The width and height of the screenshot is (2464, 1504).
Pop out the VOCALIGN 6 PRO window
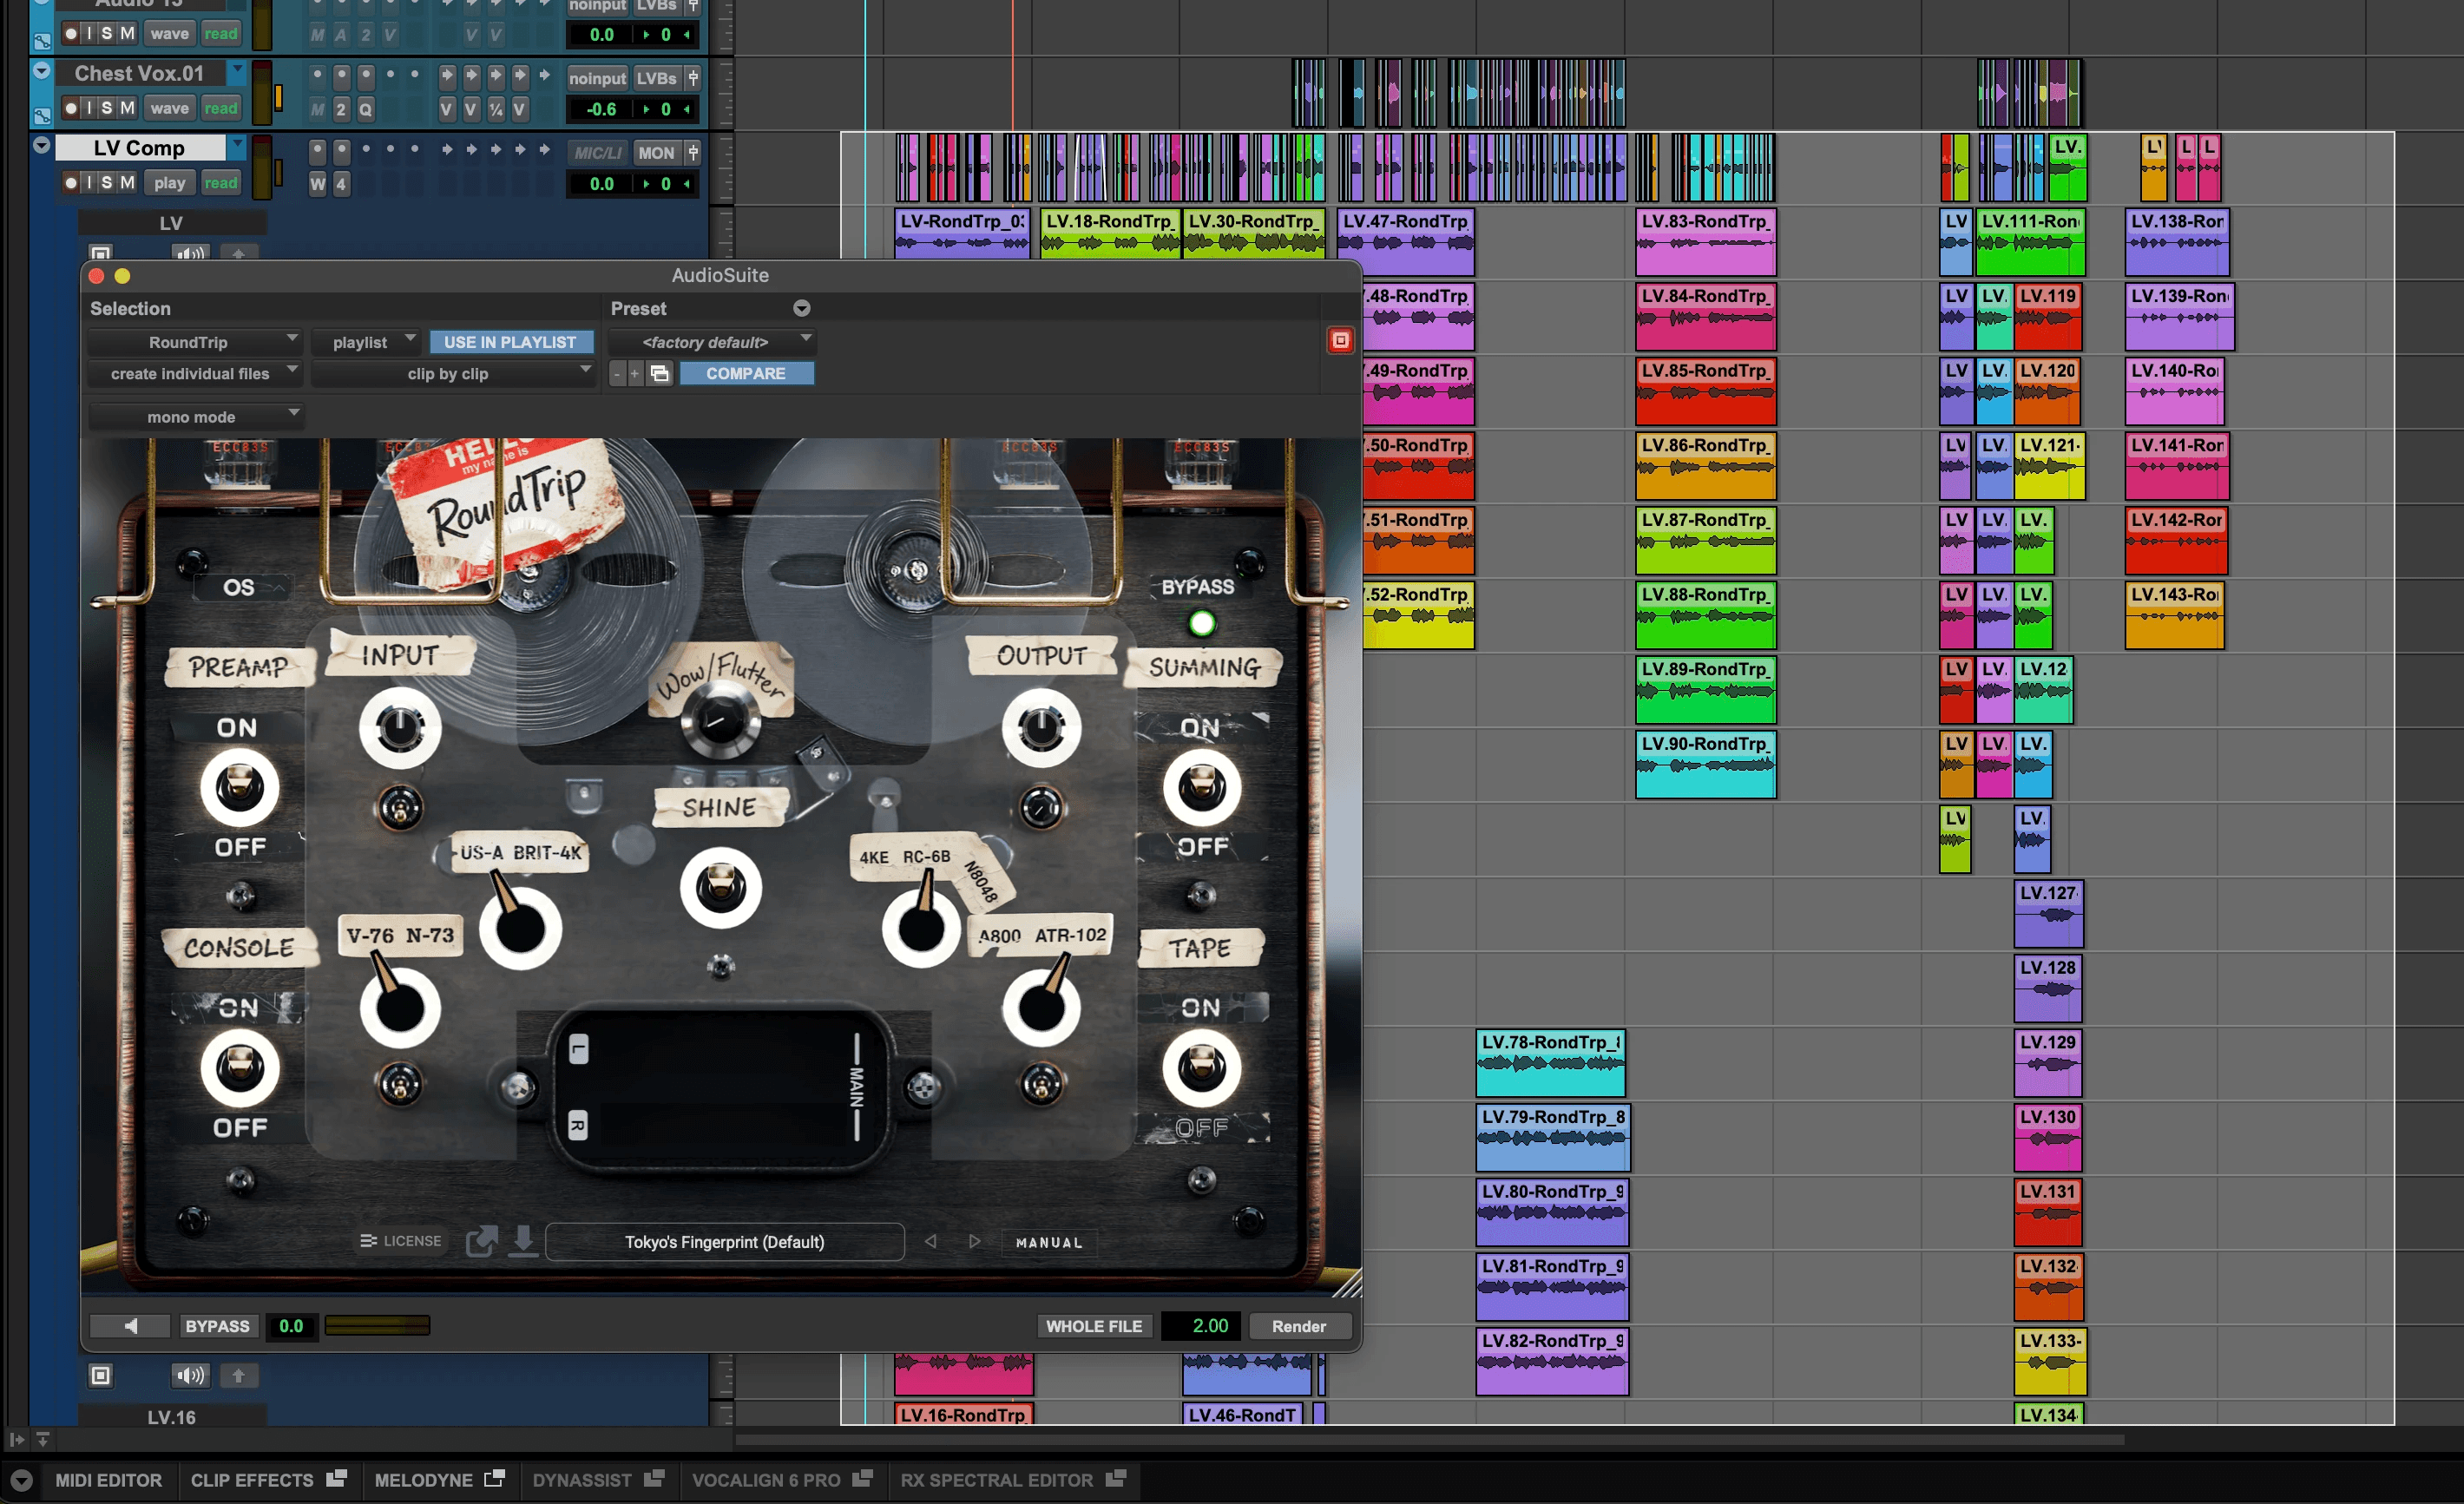(x=863, y=1477)
